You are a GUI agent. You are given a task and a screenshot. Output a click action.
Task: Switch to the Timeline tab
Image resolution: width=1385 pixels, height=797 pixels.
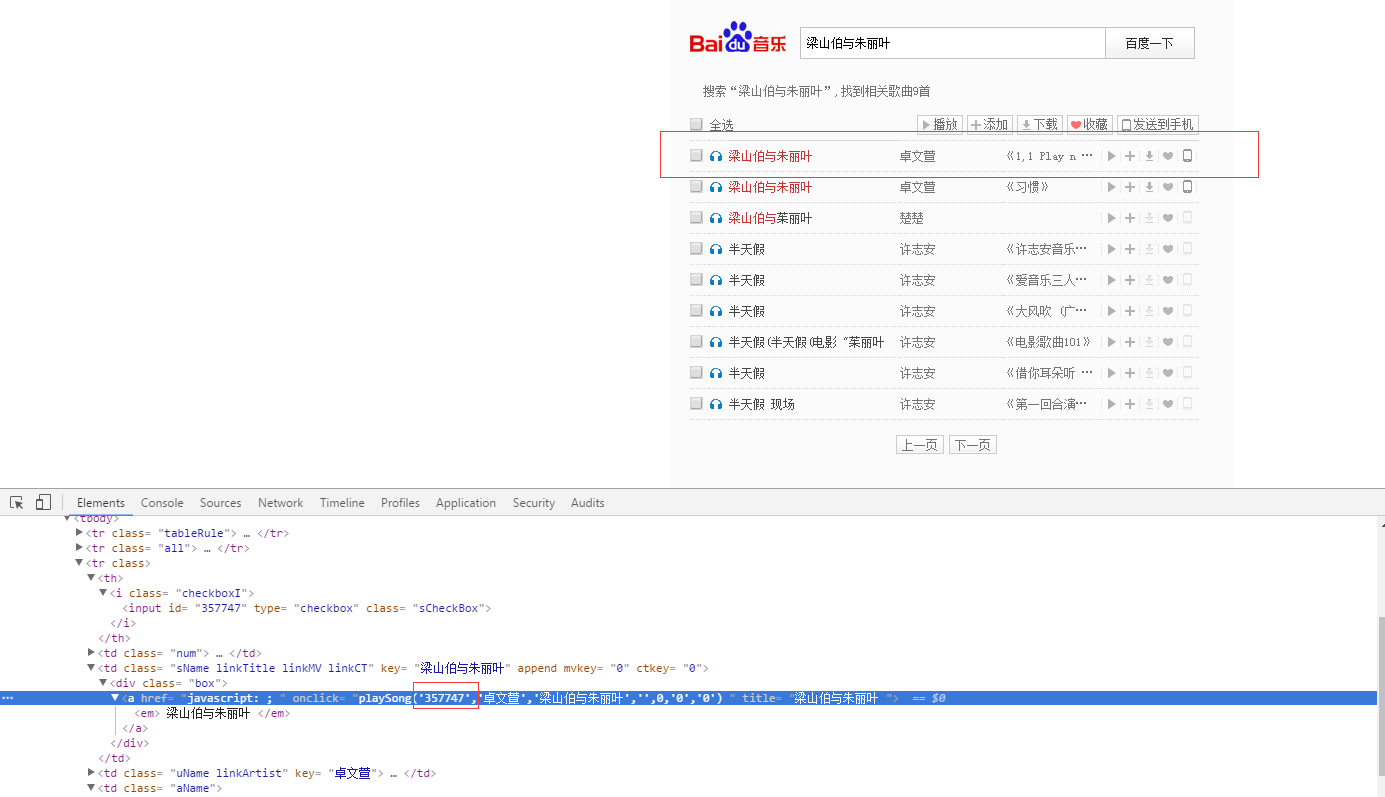(342, 503)
